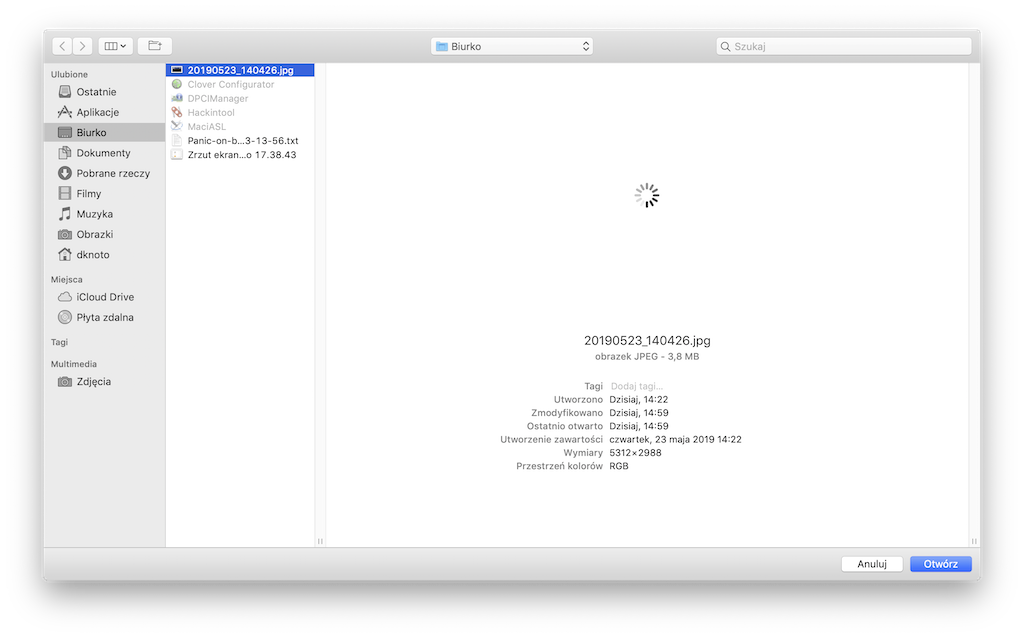Open Muzyka in the sidebar
This screenshot has width=1024, height=638.
[x=104, y=214]
